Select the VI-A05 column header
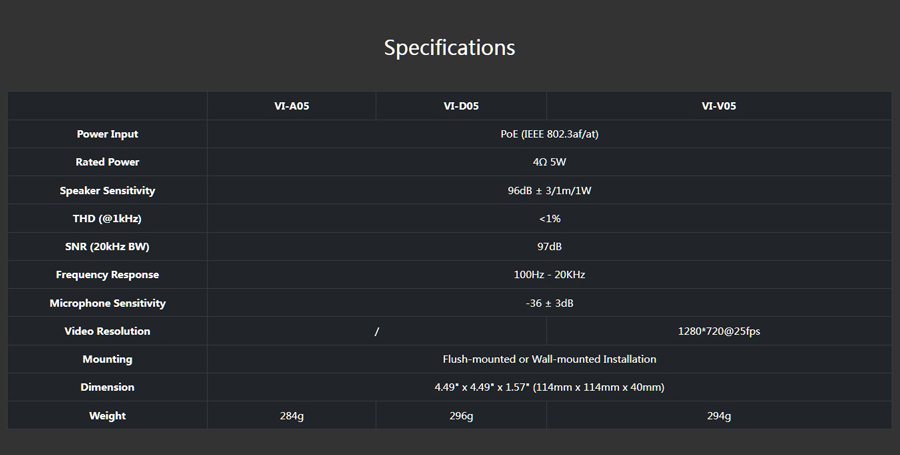Screen dimensions: 900x455 tap(292, 105)
